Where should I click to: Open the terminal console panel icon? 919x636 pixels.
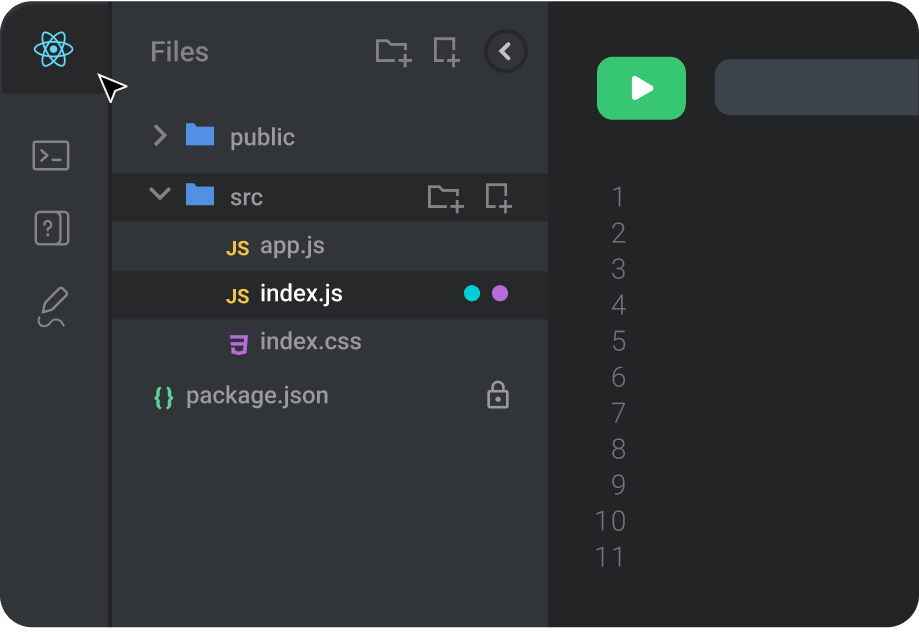pos(51,155)
